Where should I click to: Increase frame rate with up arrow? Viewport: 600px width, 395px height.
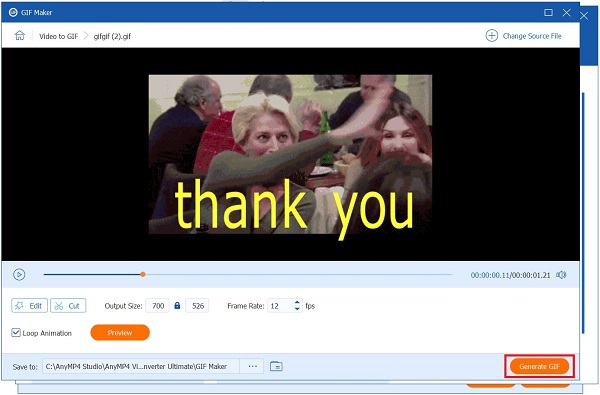tap(297, 302)
